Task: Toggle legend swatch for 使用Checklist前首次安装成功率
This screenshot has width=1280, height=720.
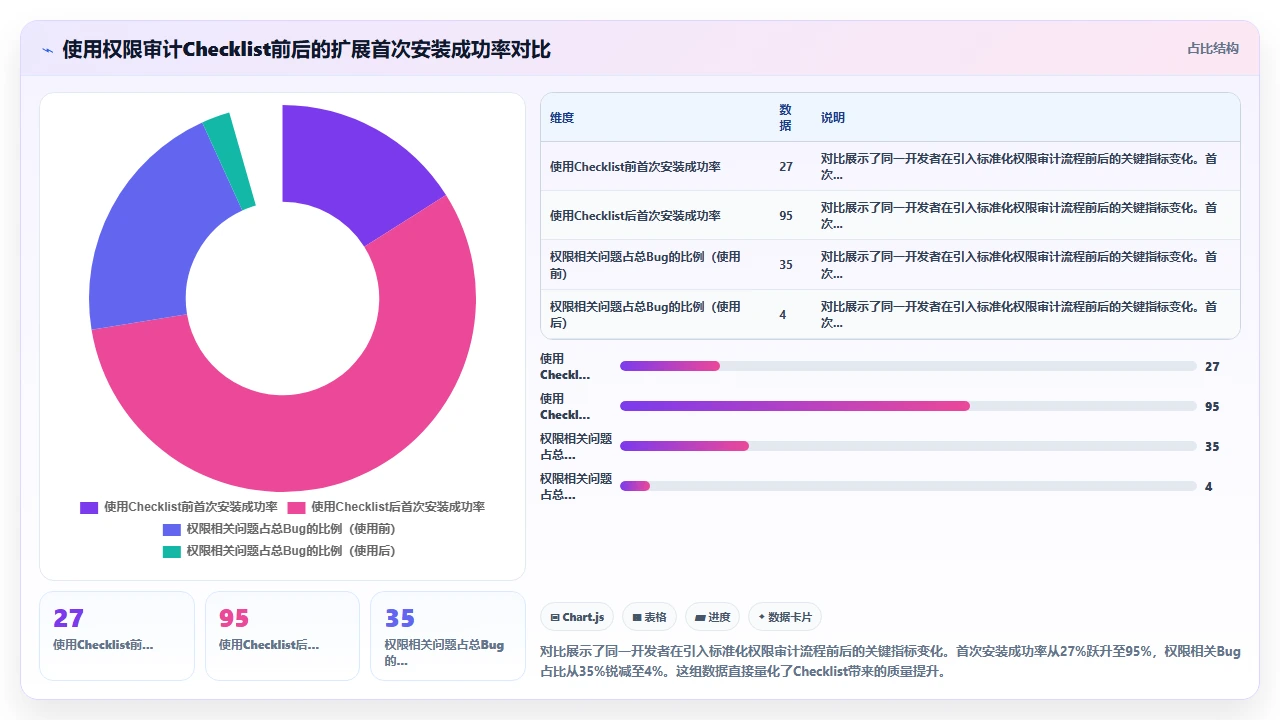Action: pos(89,508)
